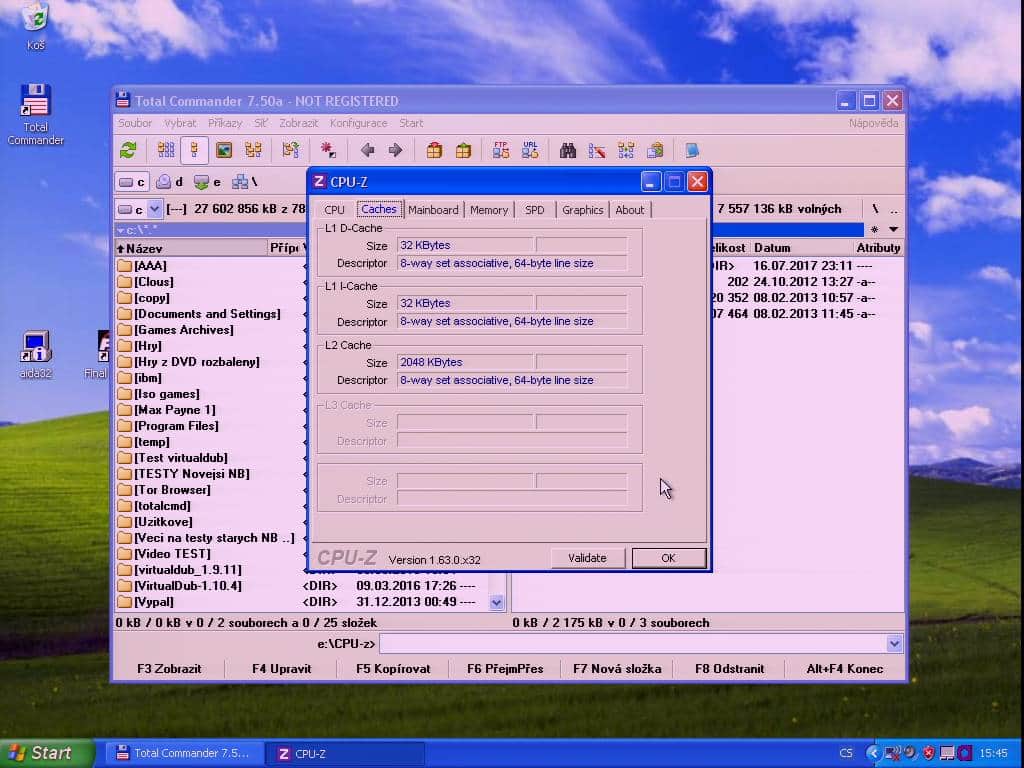Show the directory tree view icon

[x=253, y=151]
